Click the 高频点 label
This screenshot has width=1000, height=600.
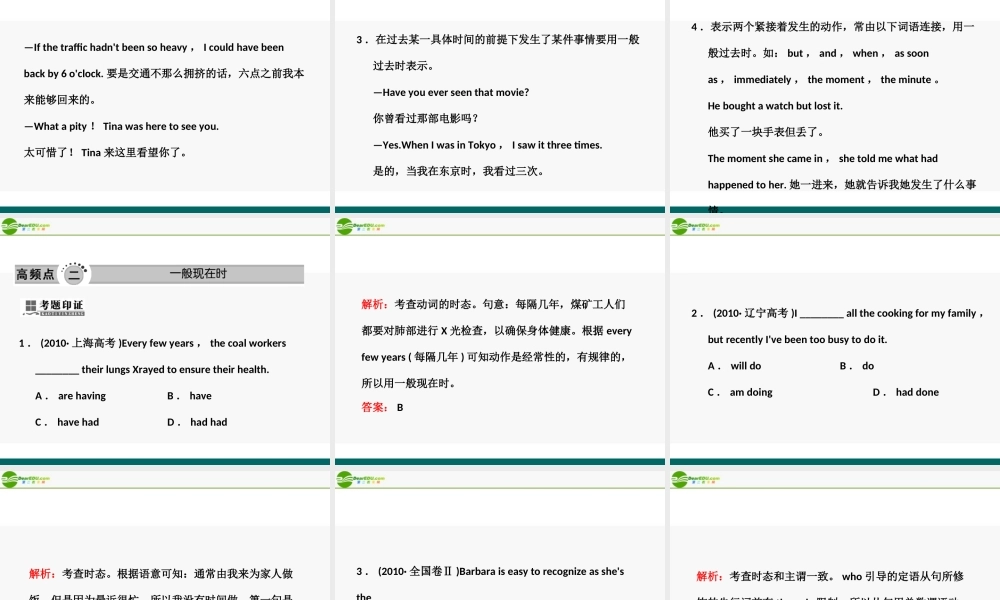(x=35, y=274)
